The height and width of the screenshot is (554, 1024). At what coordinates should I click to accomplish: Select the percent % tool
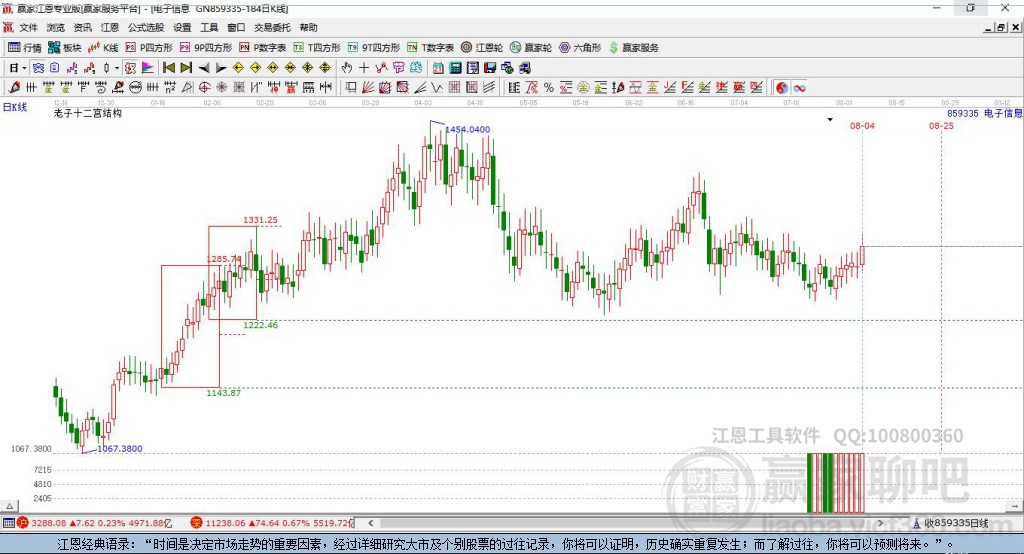click(x=549, y=88)
